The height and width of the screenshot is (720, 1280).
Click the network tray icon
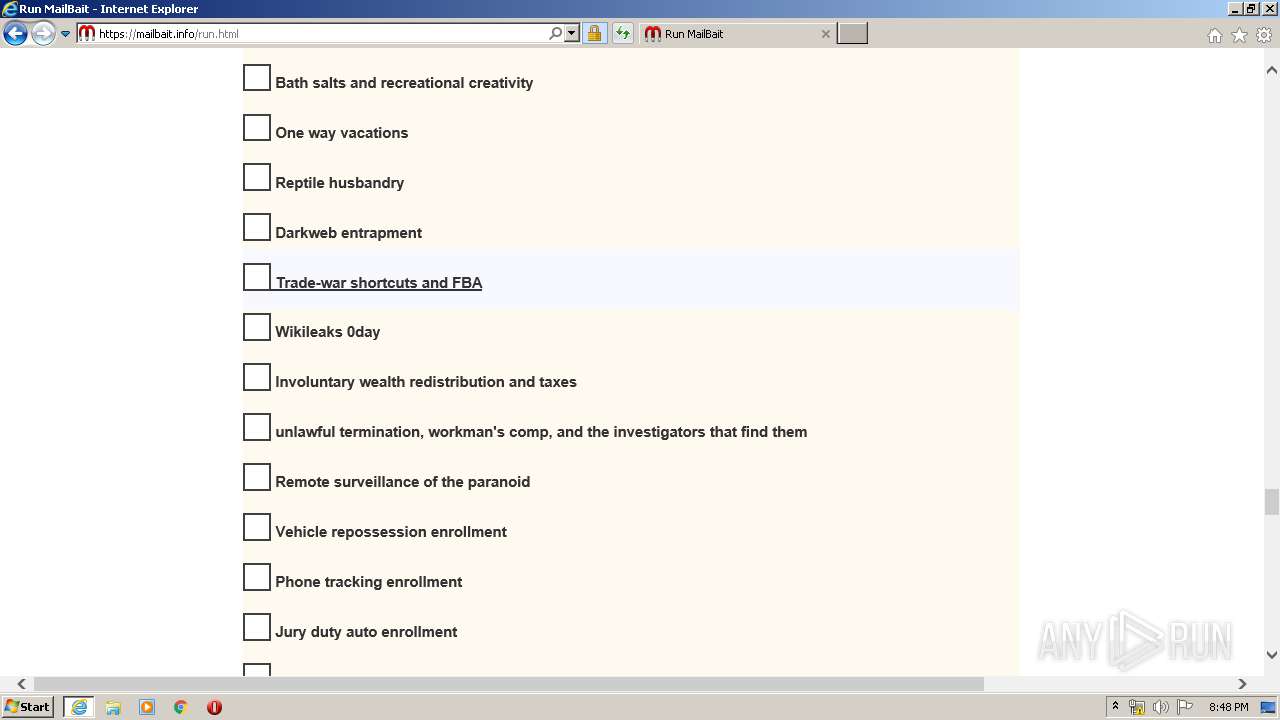pos(1137,707)
